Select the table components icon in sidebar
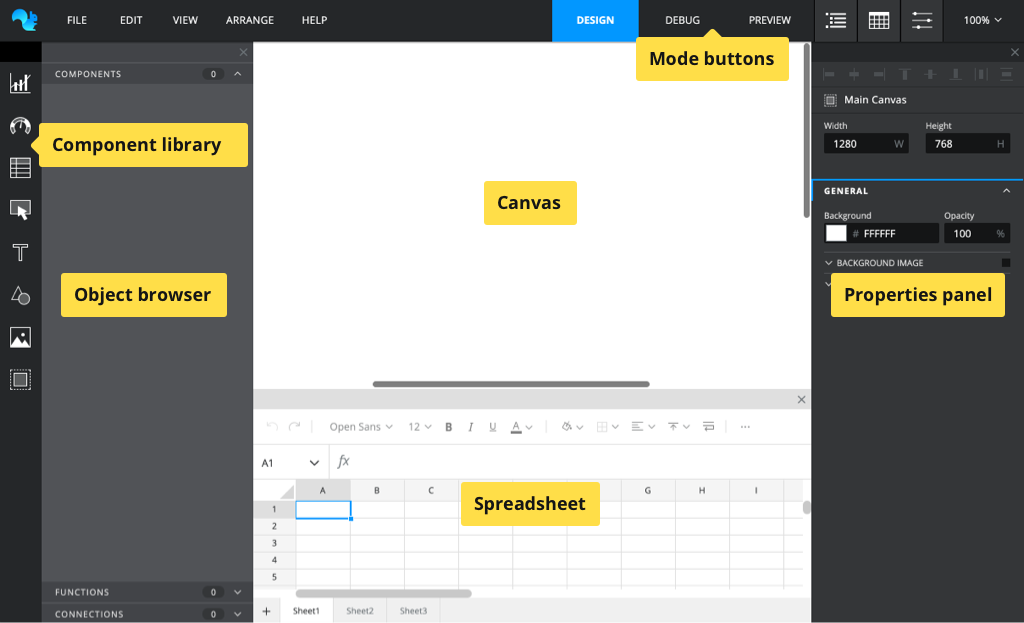This screenshot has width=1024, height=623. [x=20, y=168]
